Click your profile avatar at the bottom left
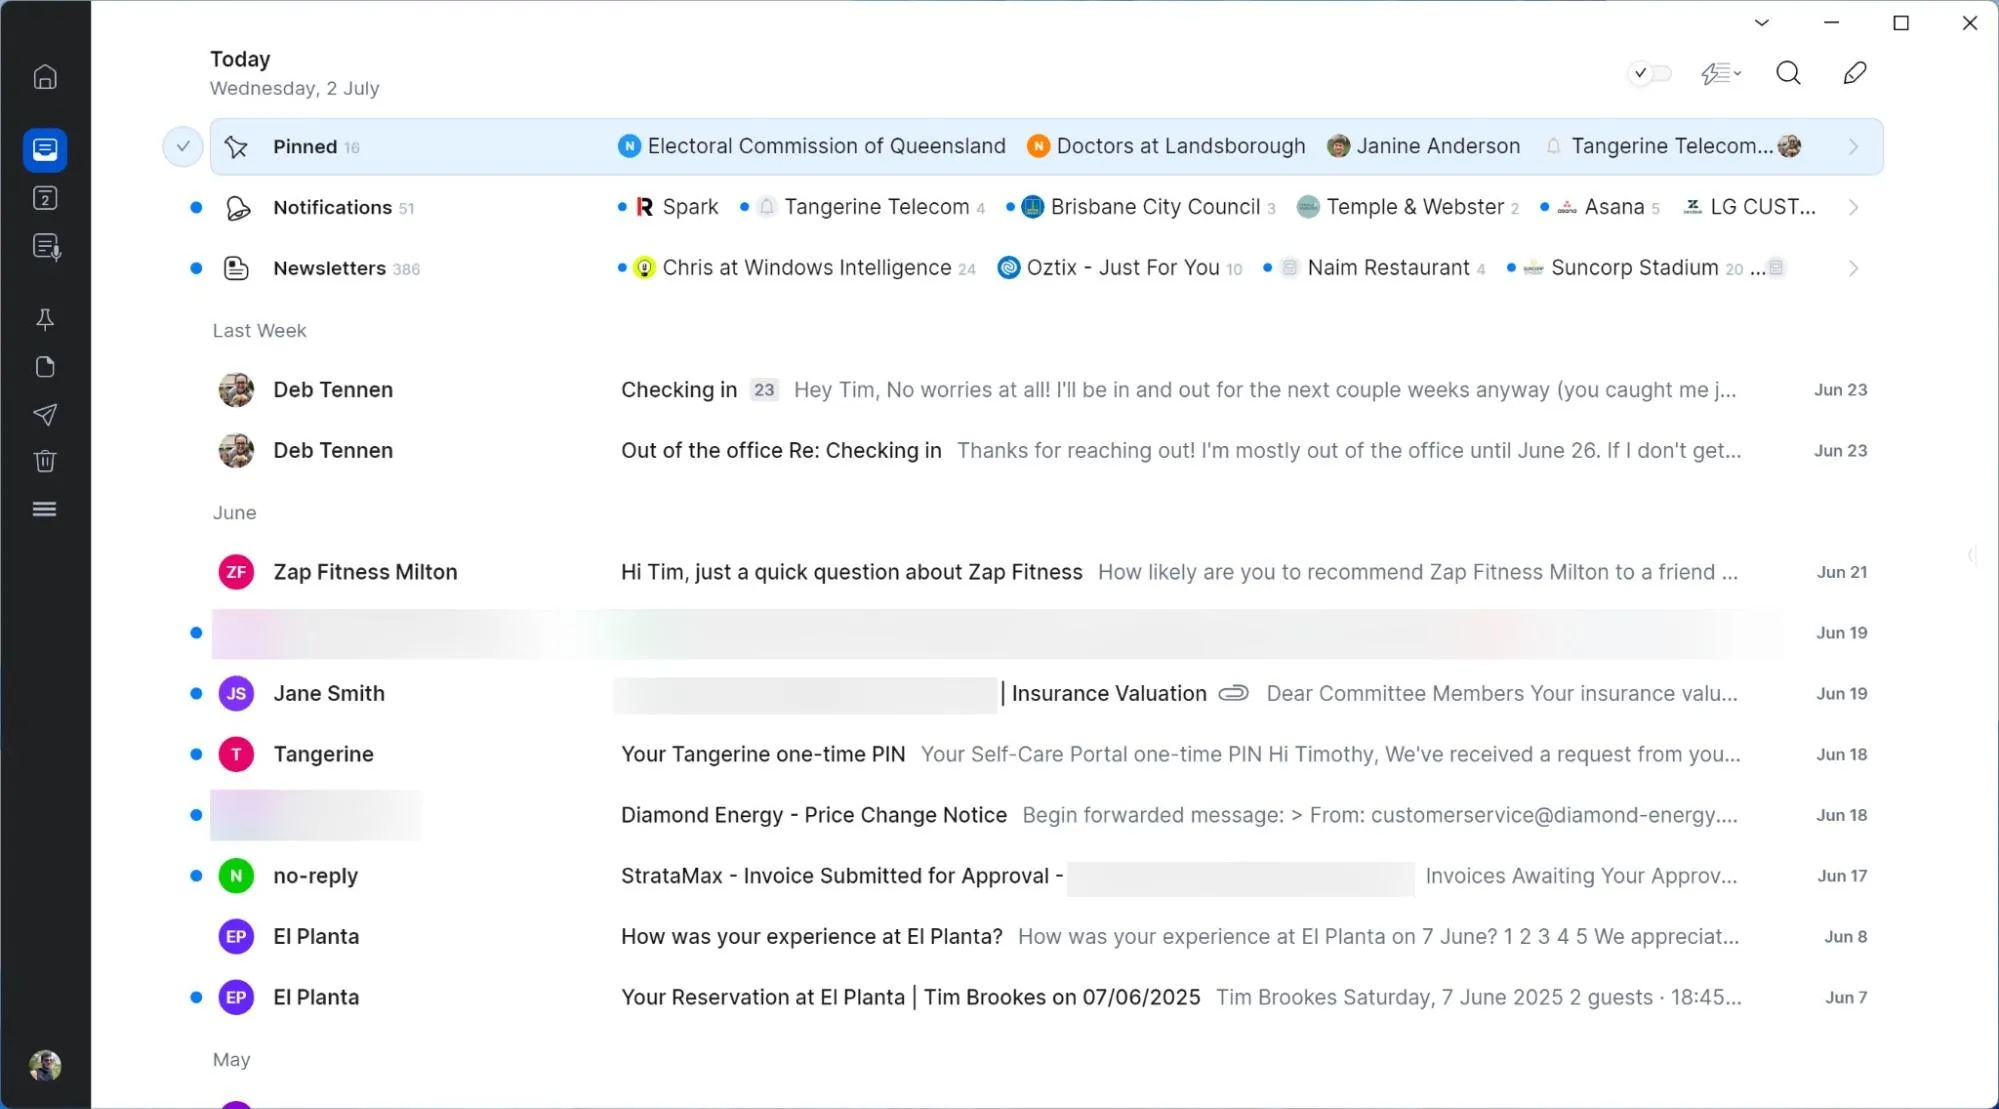The height and width of the screenshot is (1109, 1999). coord(45,1065)
